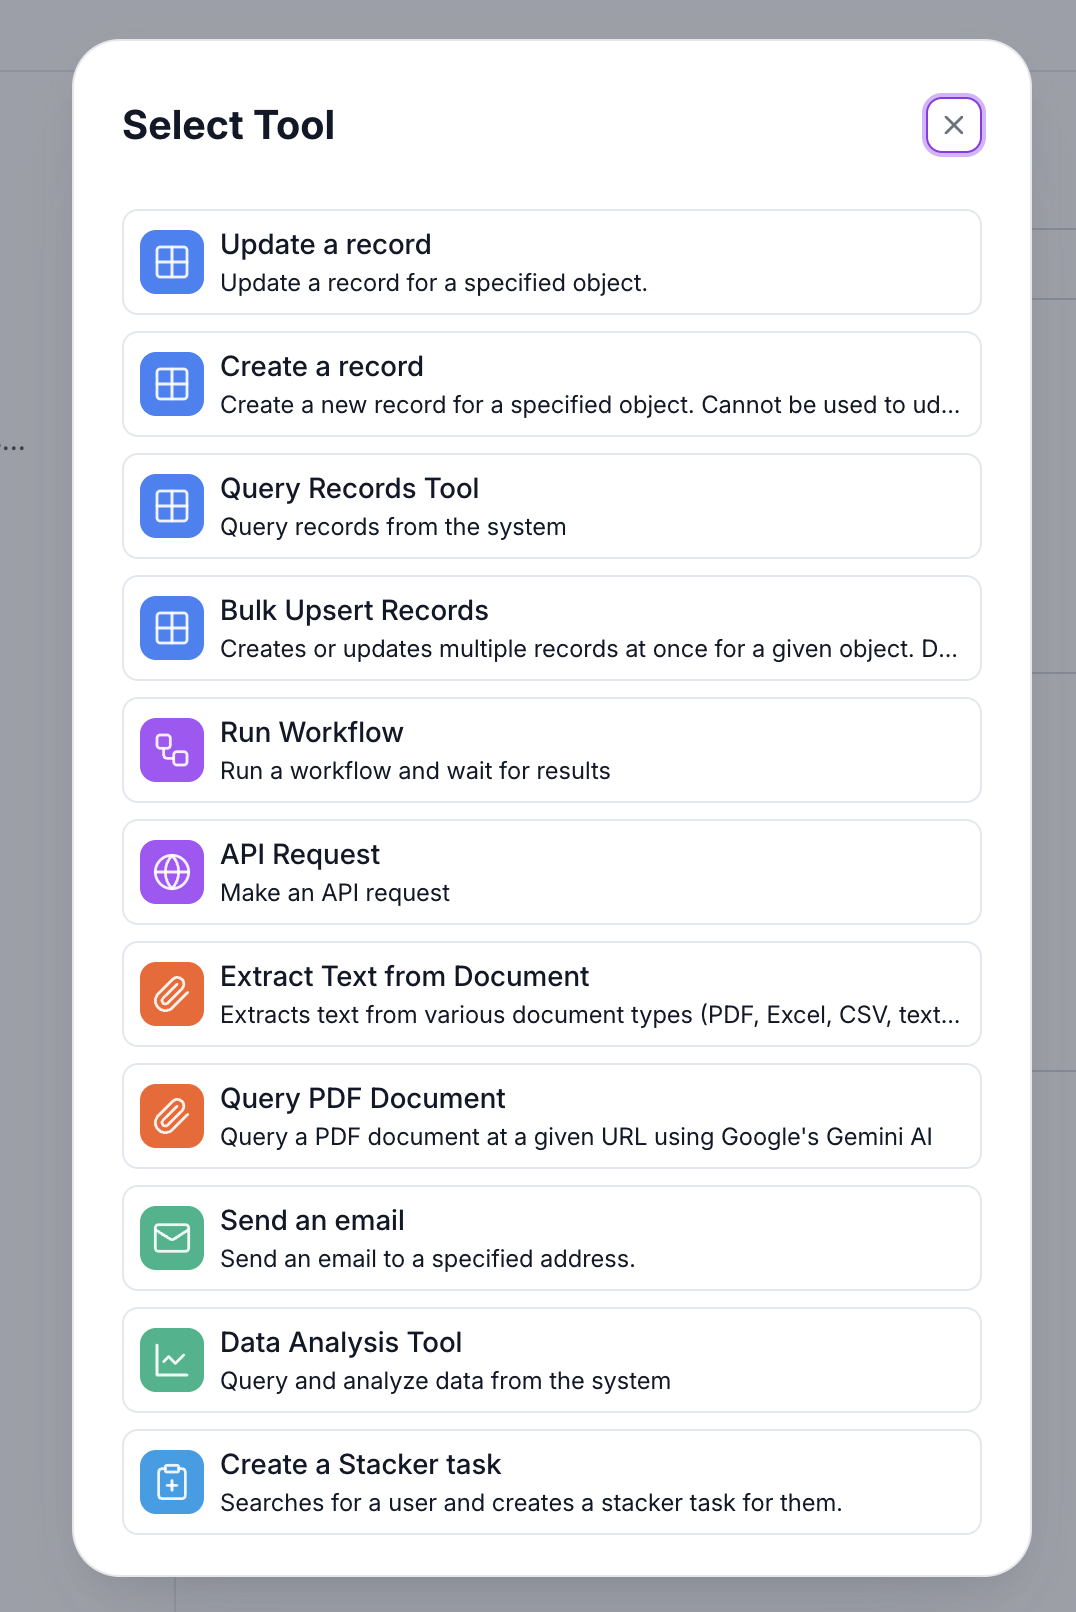
Task: Choose the "Query PDF Document" heading
Action: pyautogui.click(x=363, y=1099)
